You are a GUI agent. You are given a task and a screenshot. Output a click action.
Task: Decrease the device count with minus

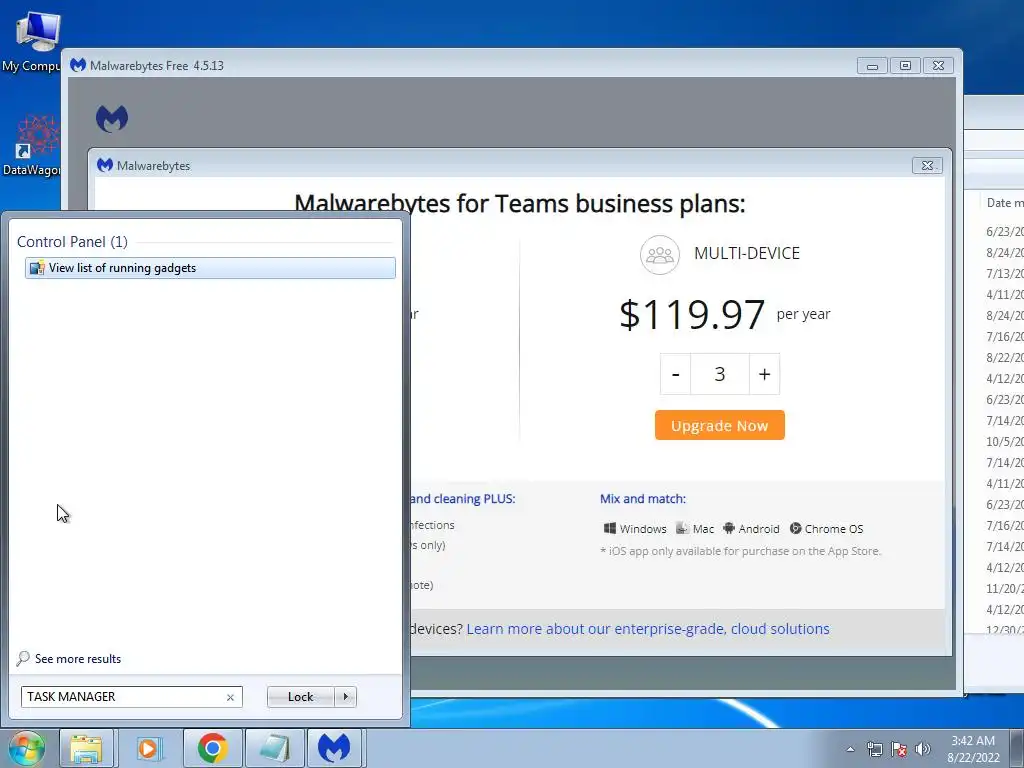pos(675,374)
